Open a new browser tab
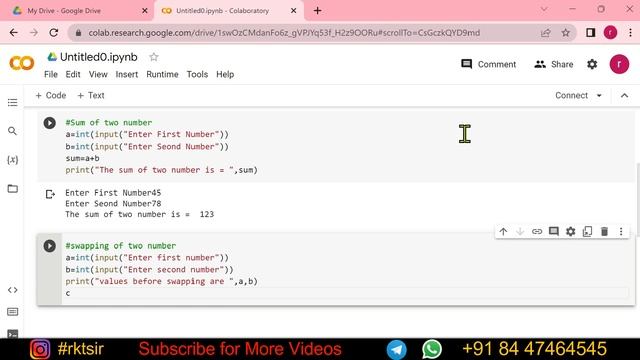The width and height of the screenshot is (640, 360). [318, 11]
